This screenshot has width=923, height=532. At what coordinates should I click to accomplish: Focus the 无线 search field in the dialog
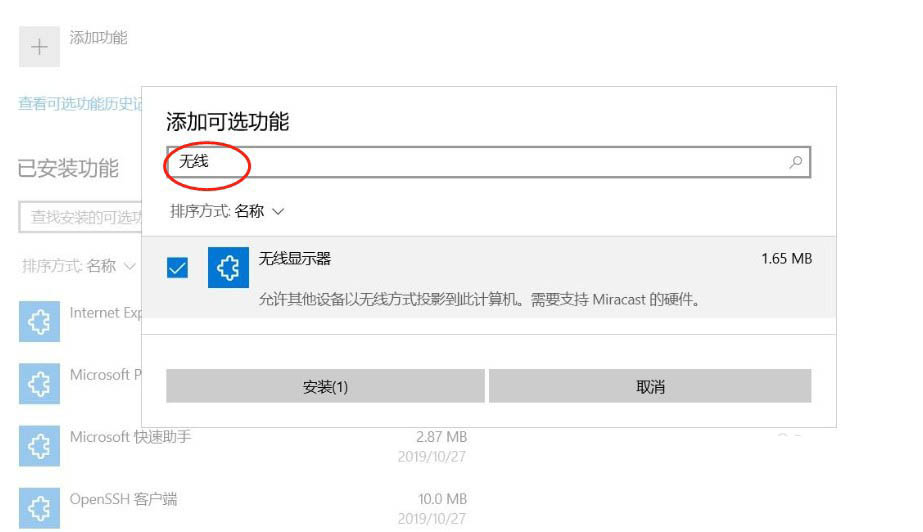489,162
